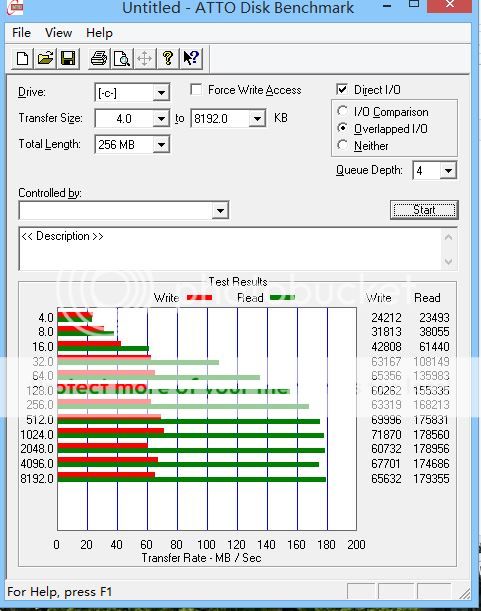Screen dimensions: 481x611
Task: Click the question mark About icon
Action: [x=168, y=59]
